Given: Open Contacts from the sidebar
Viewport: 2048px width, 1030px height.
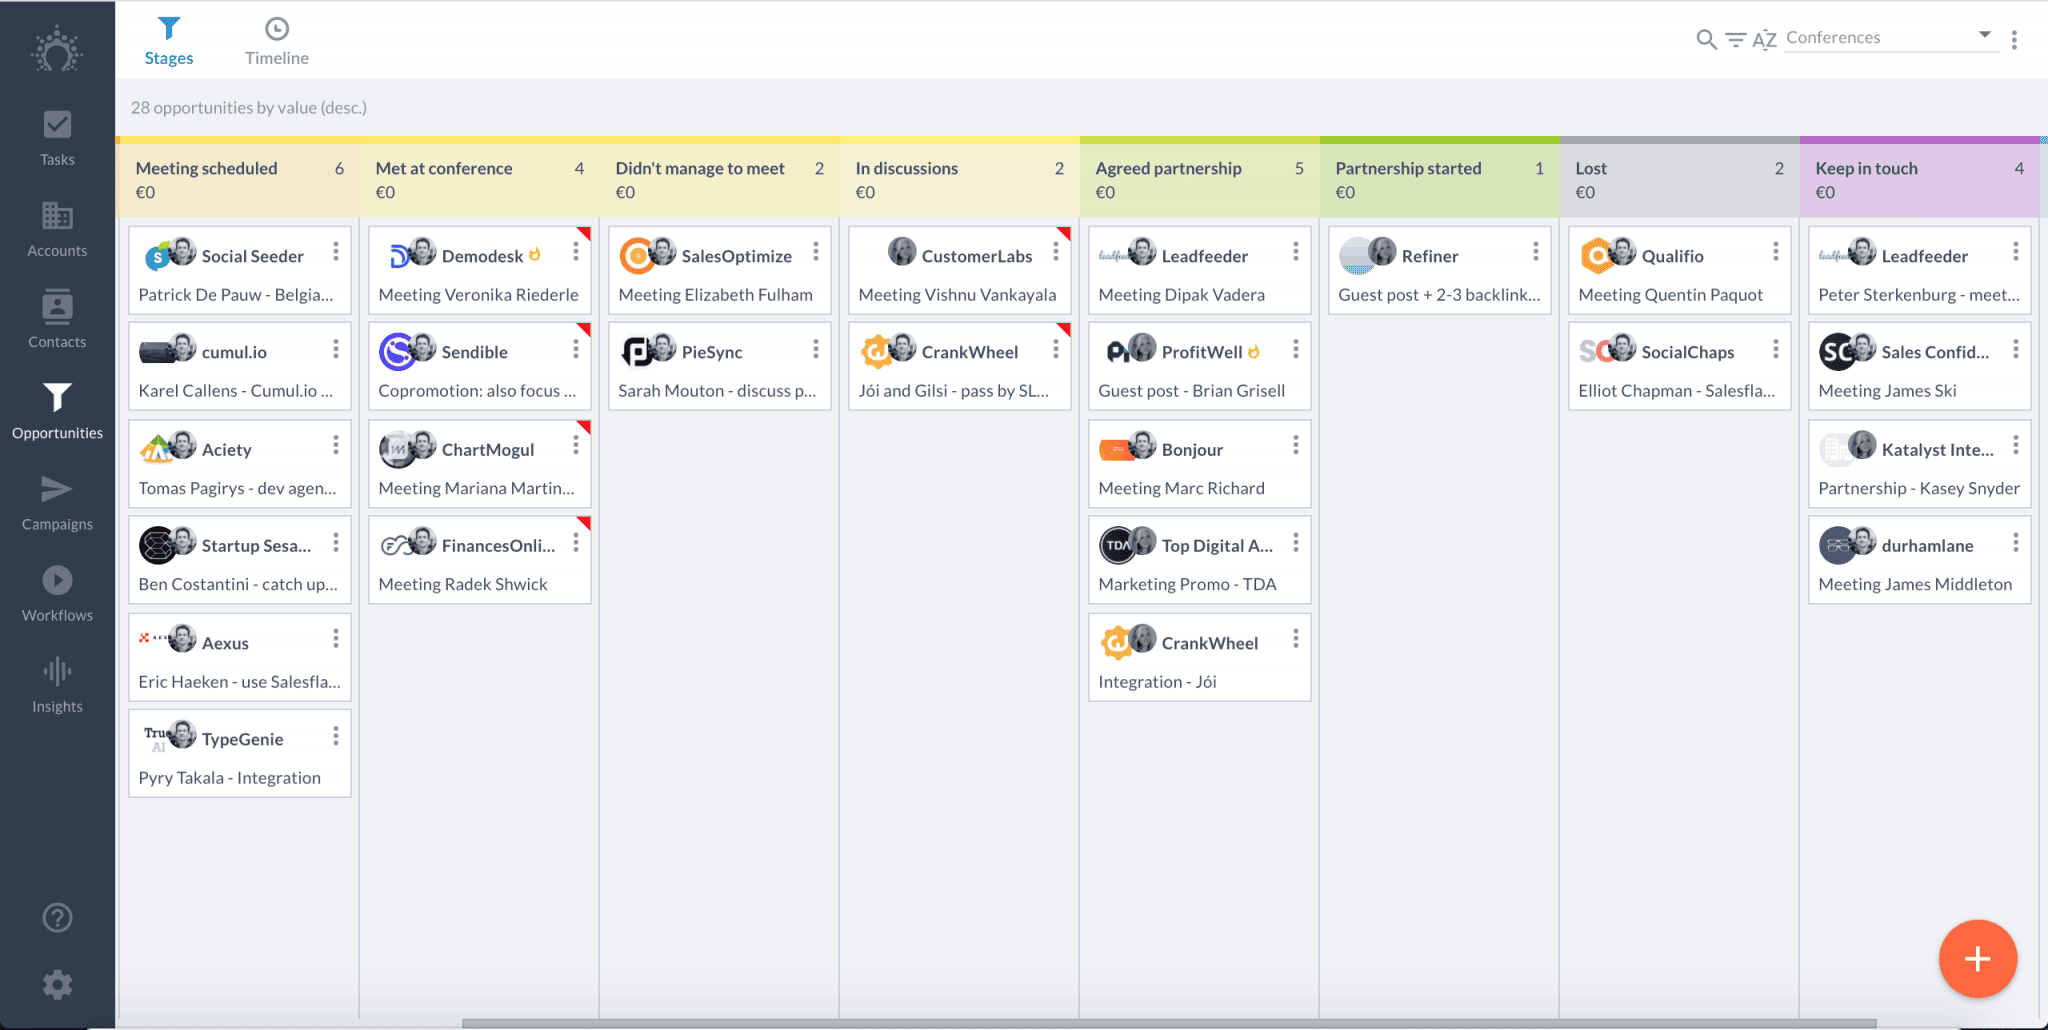Looking at the screenshot, I should coord(57,320).
